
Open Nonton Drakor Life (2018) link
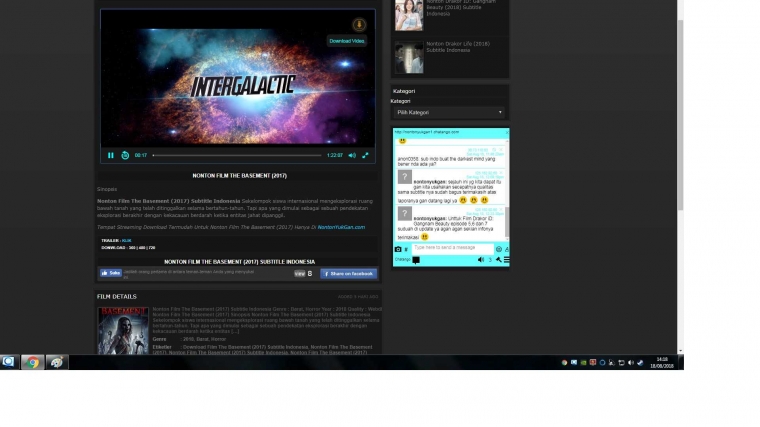click(x=458, y=47)
